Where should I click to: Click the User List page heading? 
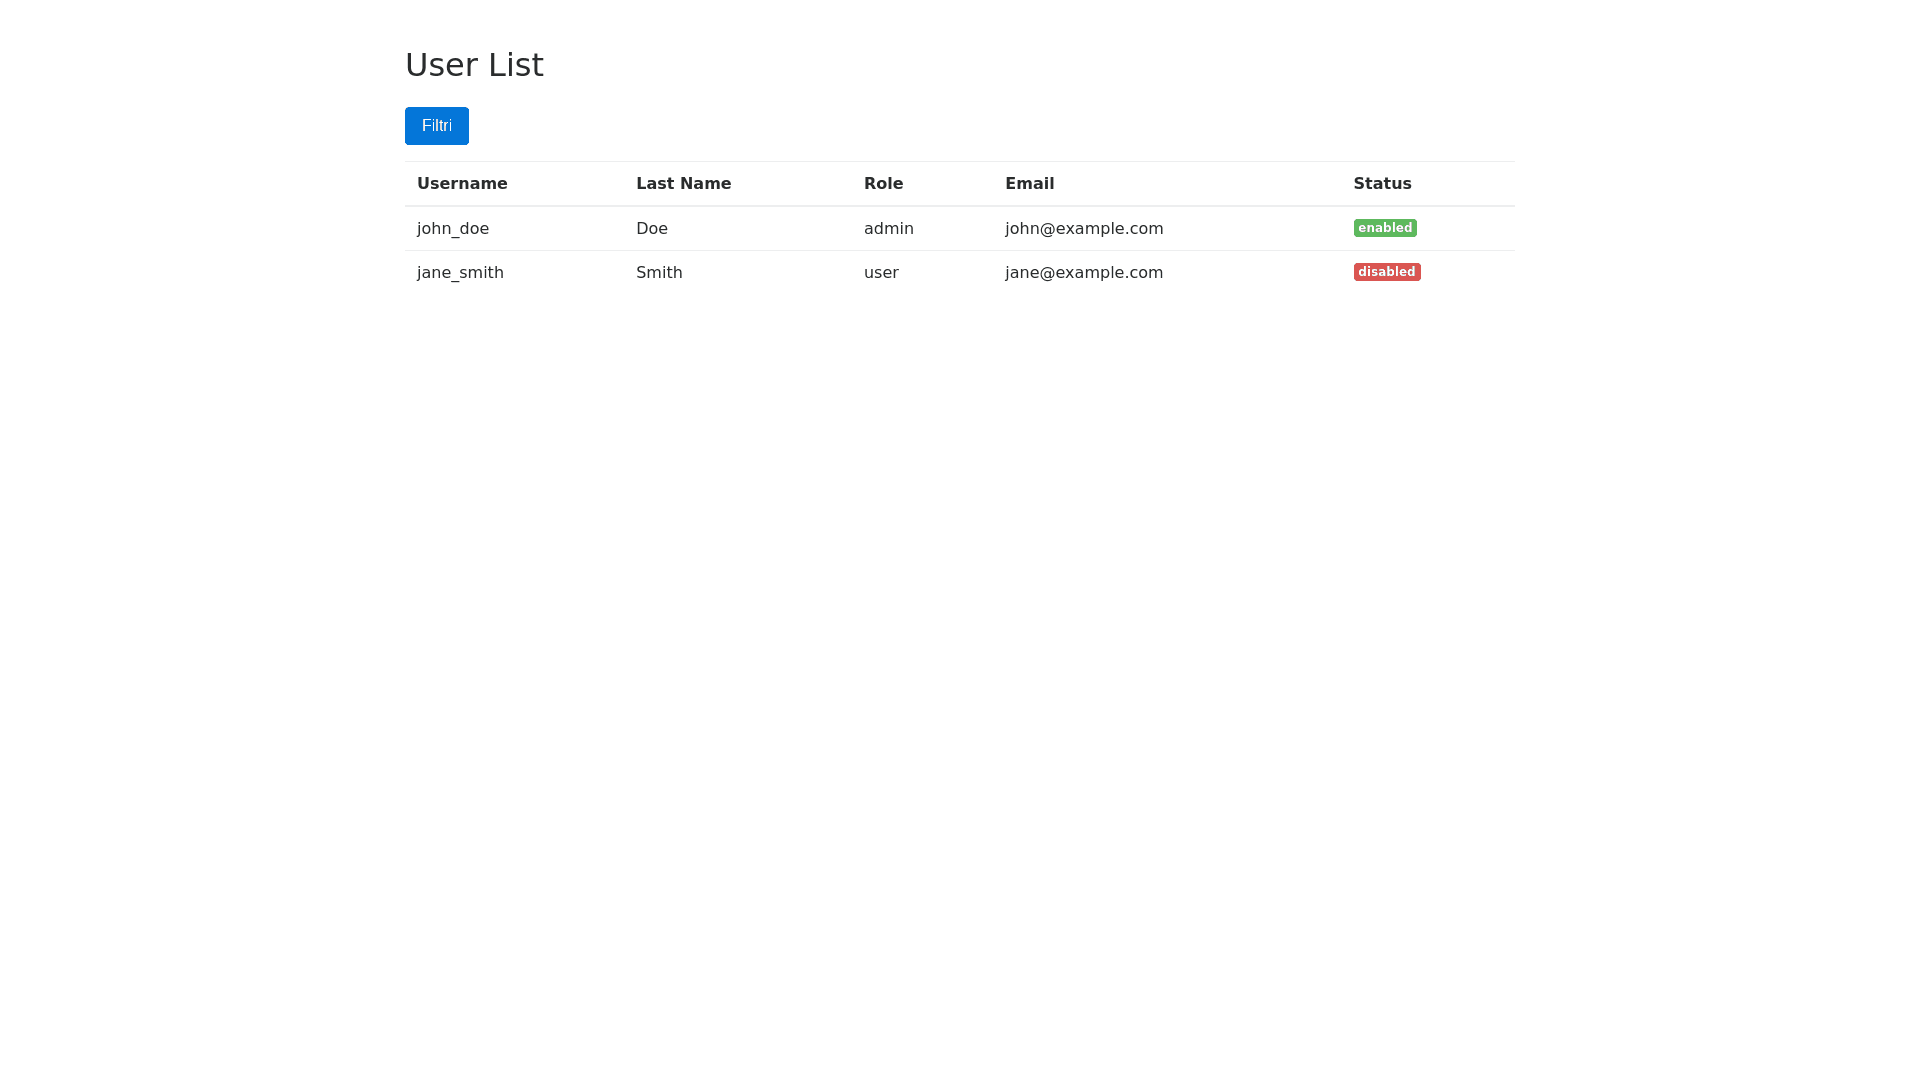[x=474, y=65]
